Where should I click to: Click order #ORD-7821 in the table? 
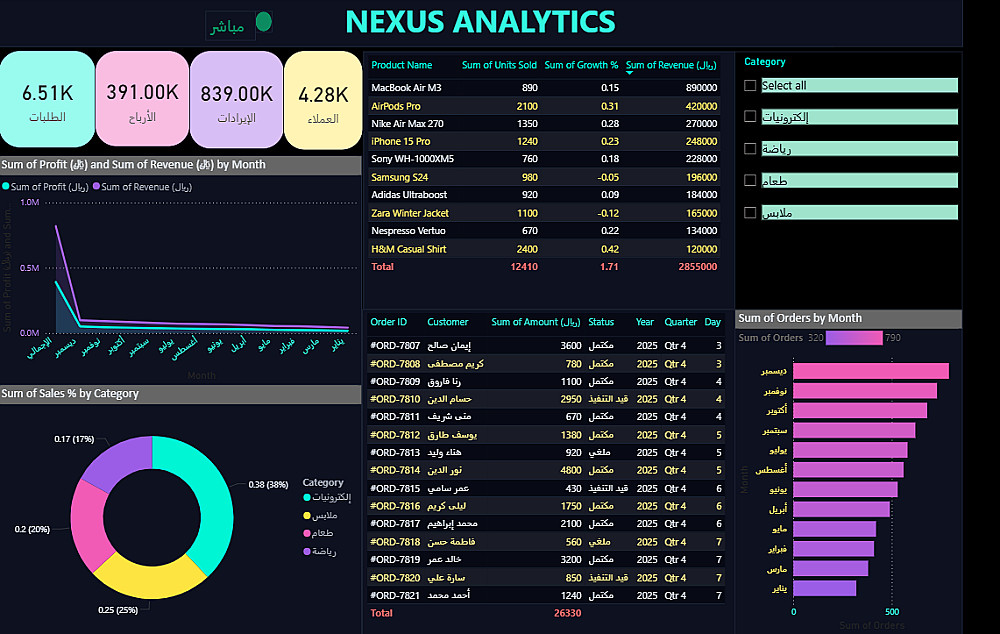click(x=395, y=595)
